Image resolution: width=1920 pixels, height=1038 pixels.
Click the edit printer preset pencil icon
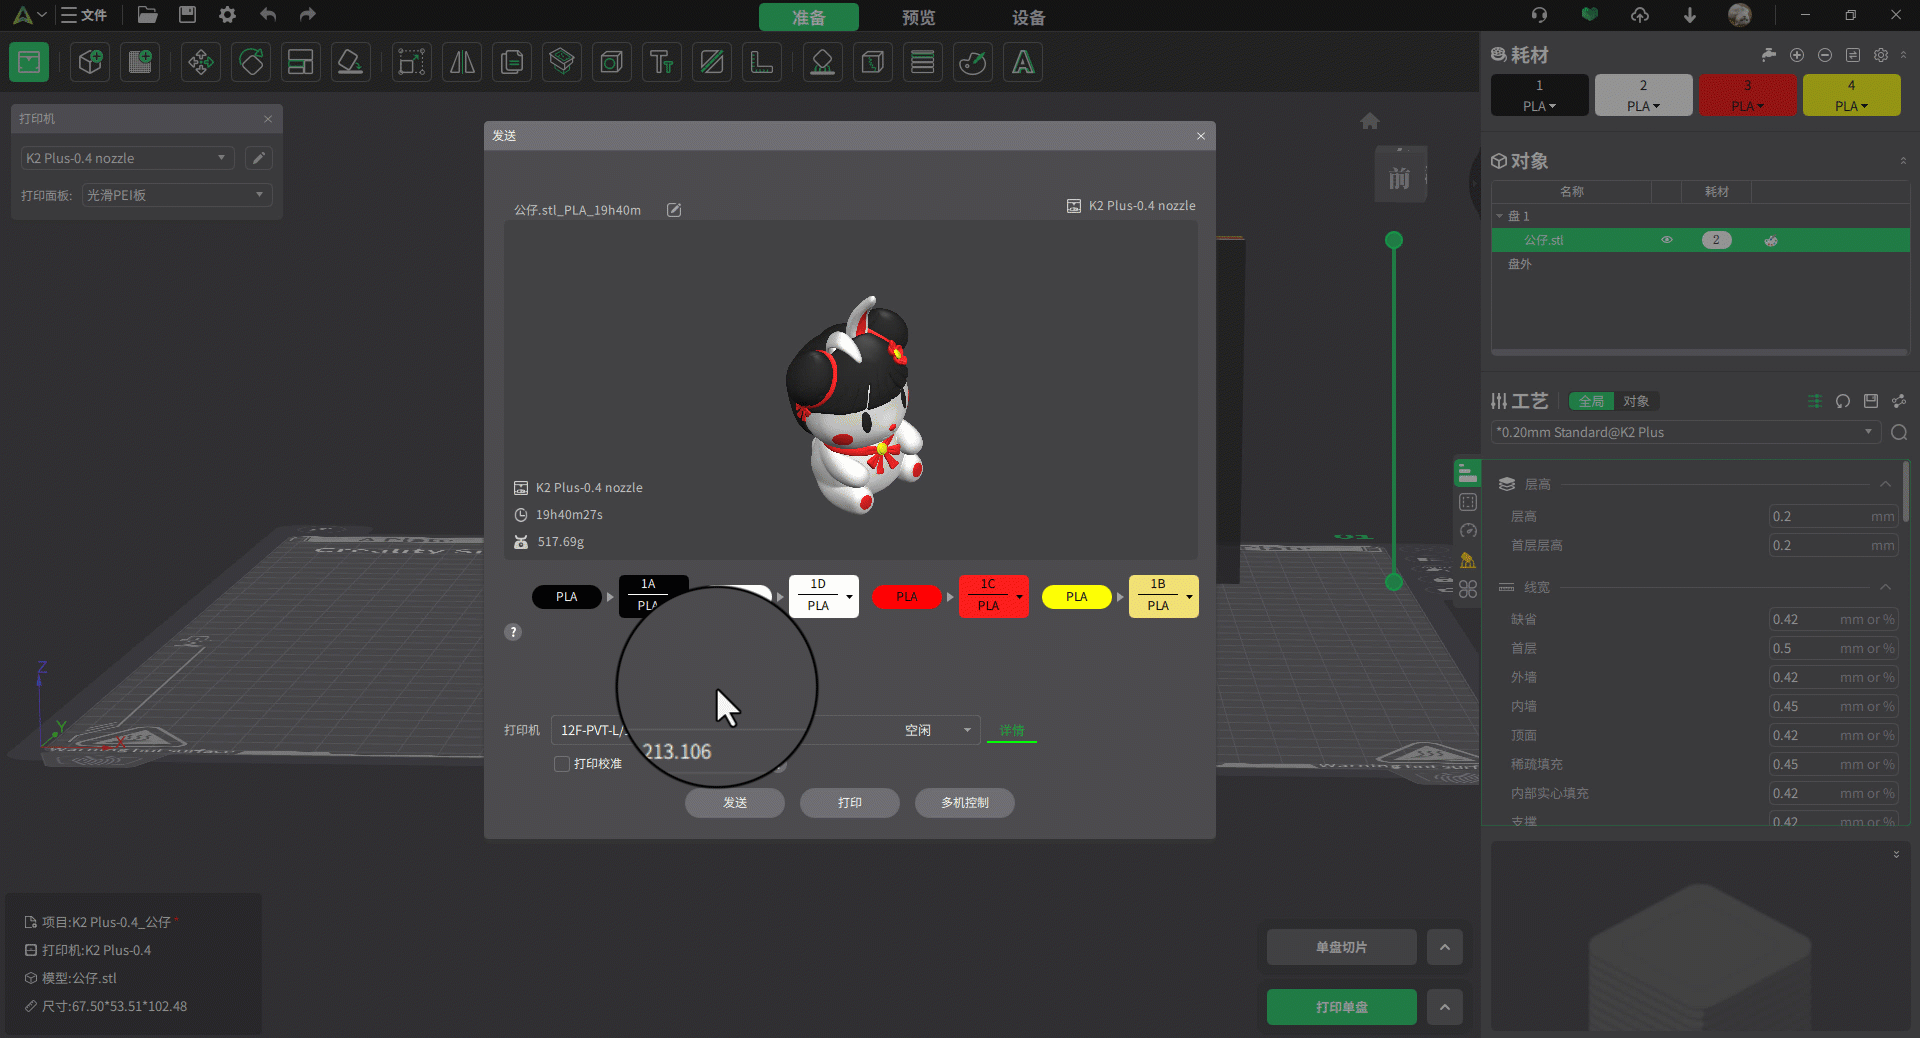pos(259,158)
